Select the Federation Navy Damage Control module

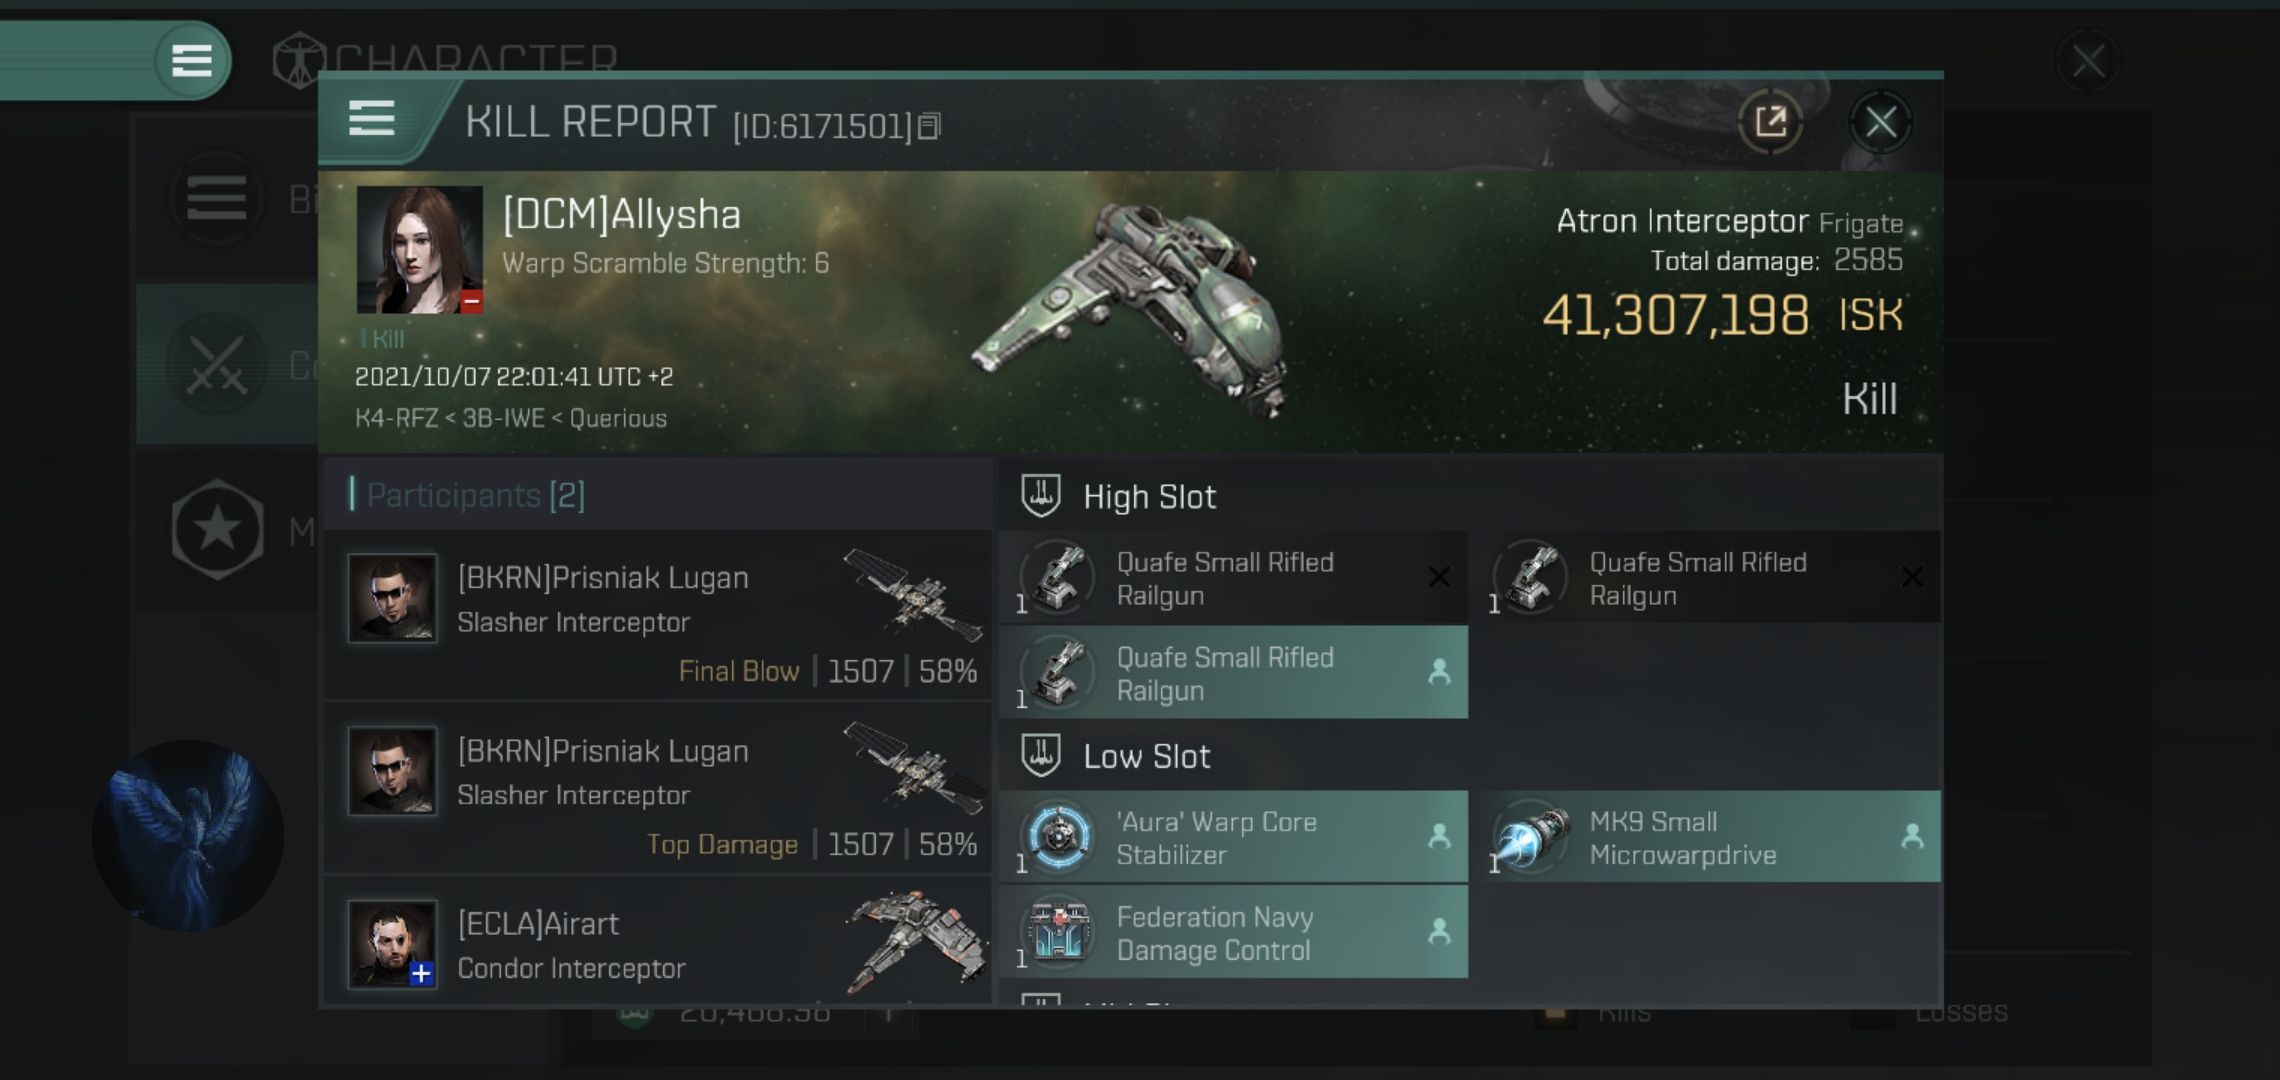[1233, 932]
